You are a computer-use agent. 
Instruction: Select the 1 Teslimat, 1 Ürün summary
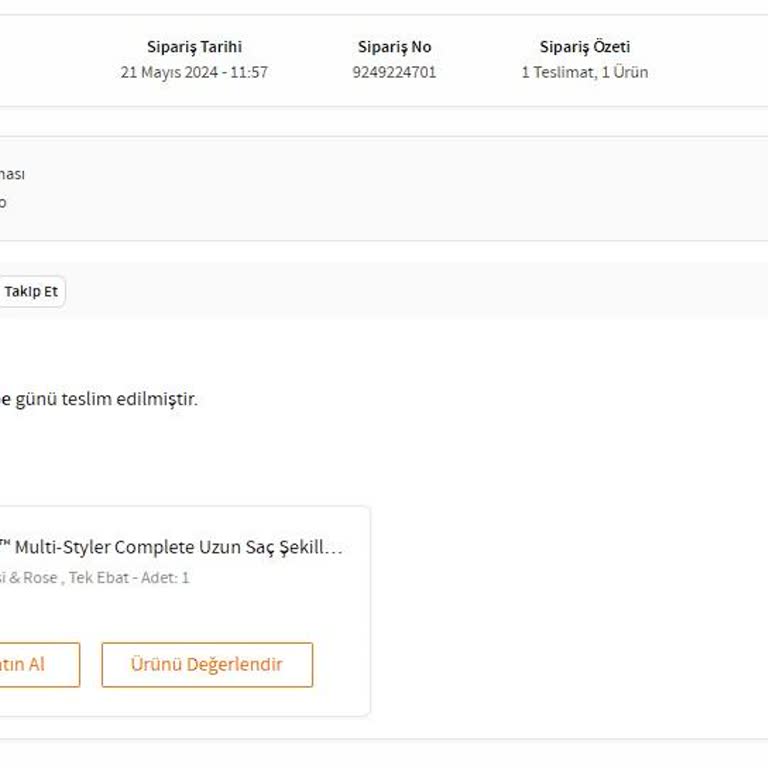[x=585, y=72]
